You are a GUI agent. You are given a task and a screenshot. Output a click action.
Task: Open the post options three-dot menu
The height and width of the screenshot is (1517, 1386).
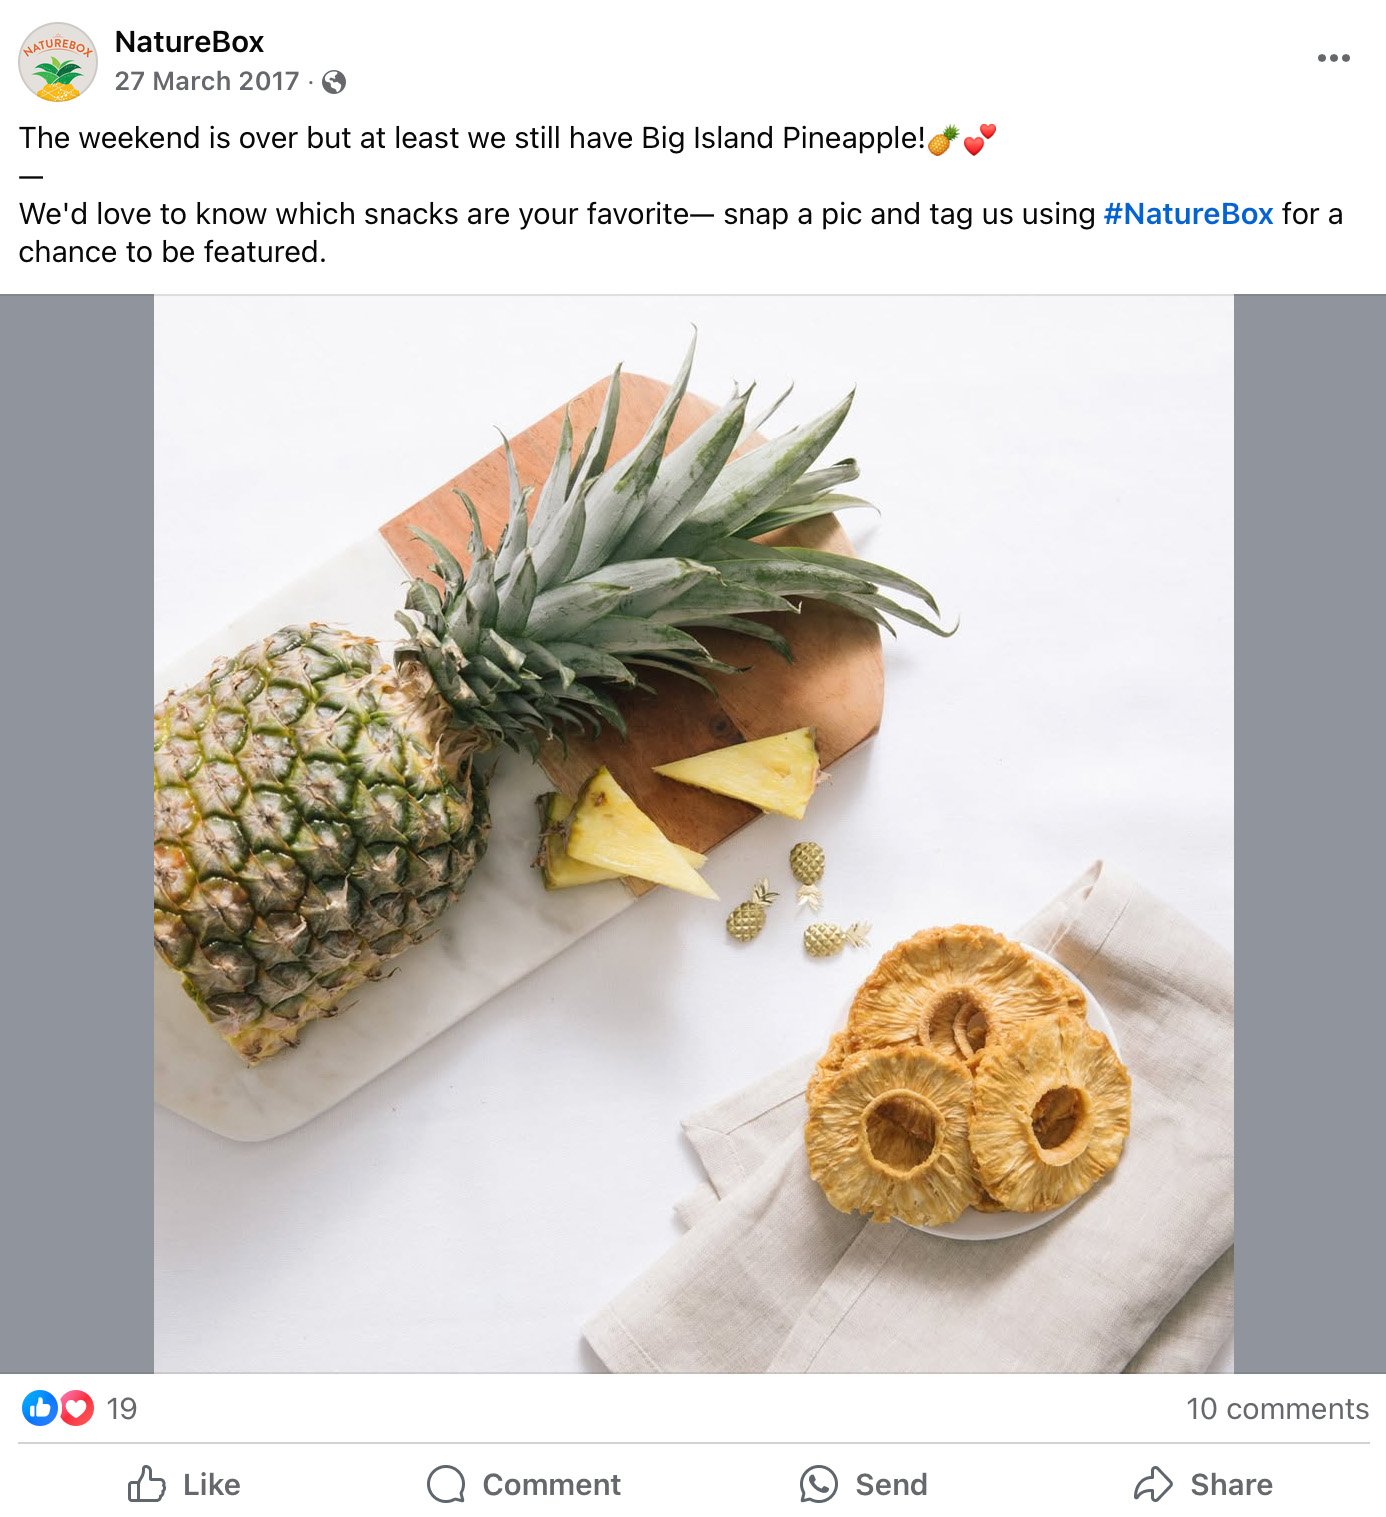coord(1333,57)
